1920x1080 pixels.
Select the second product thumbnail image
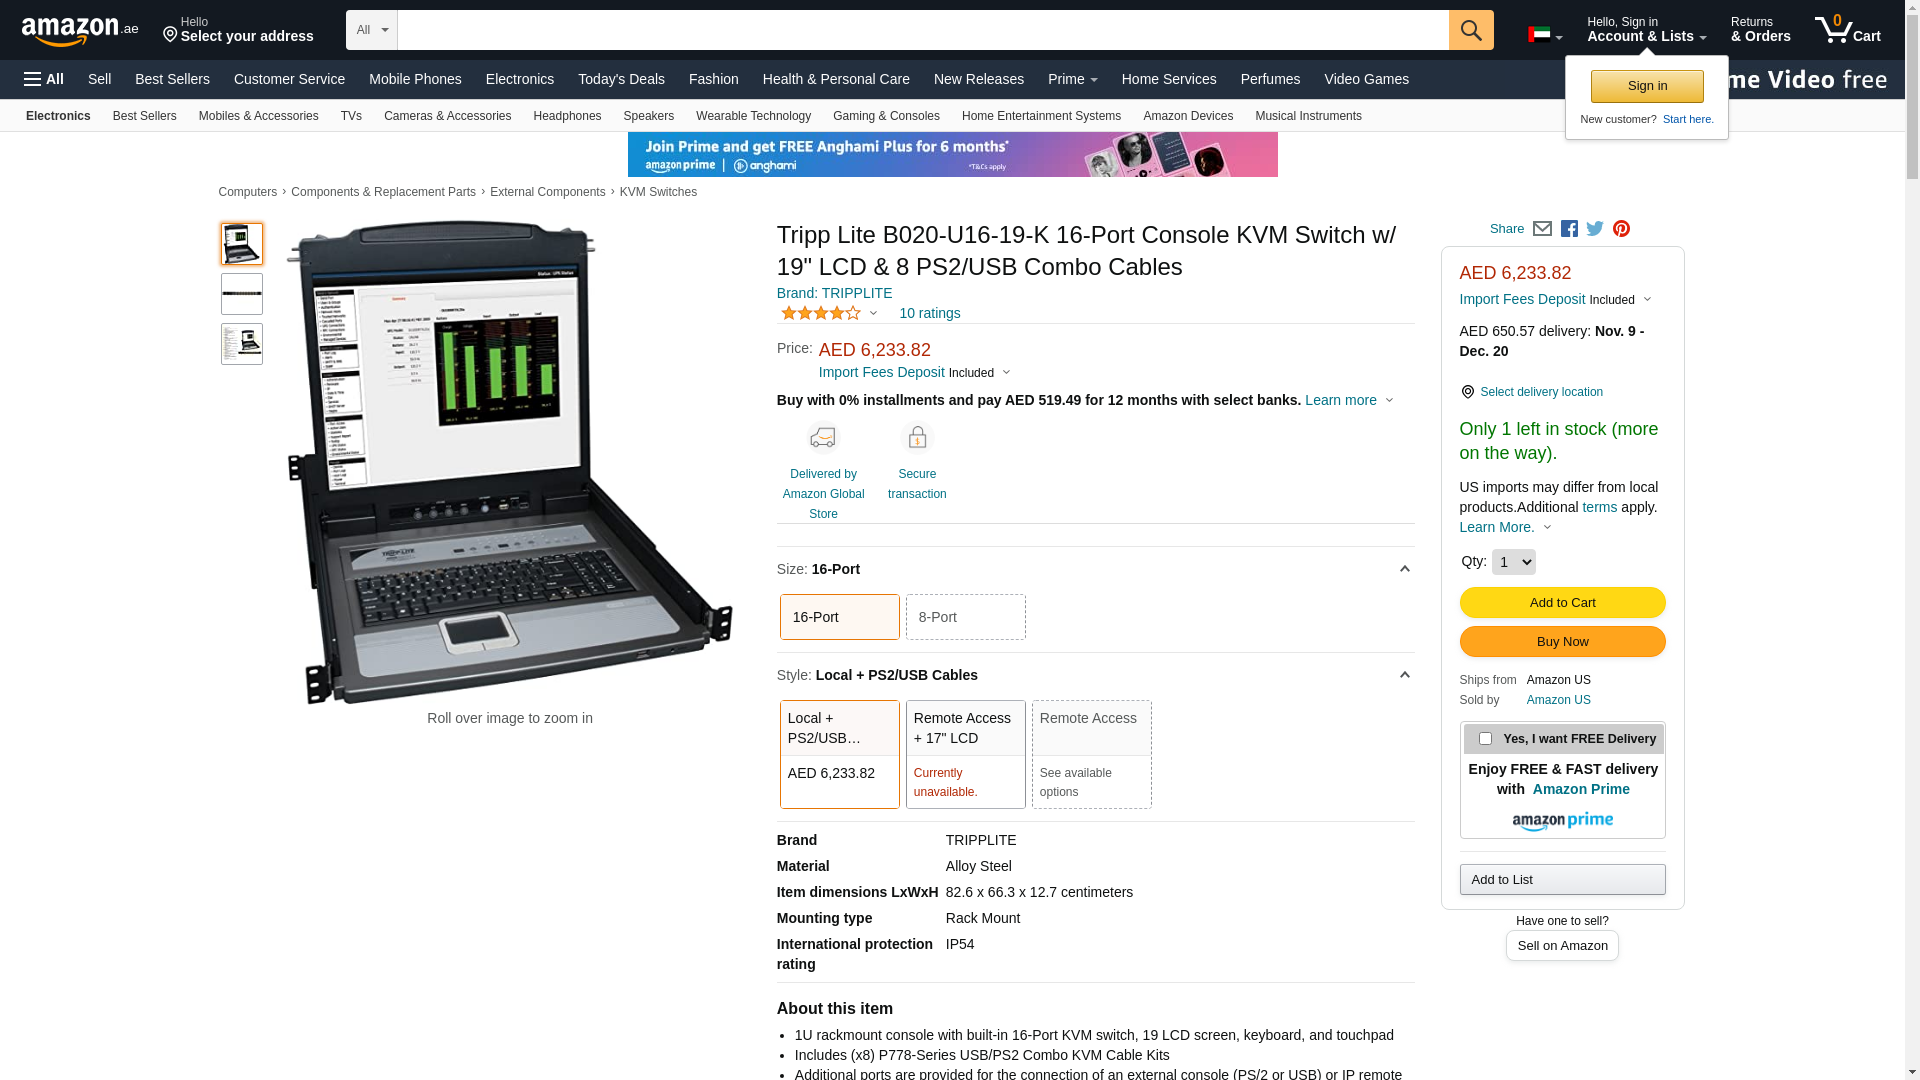242,294
